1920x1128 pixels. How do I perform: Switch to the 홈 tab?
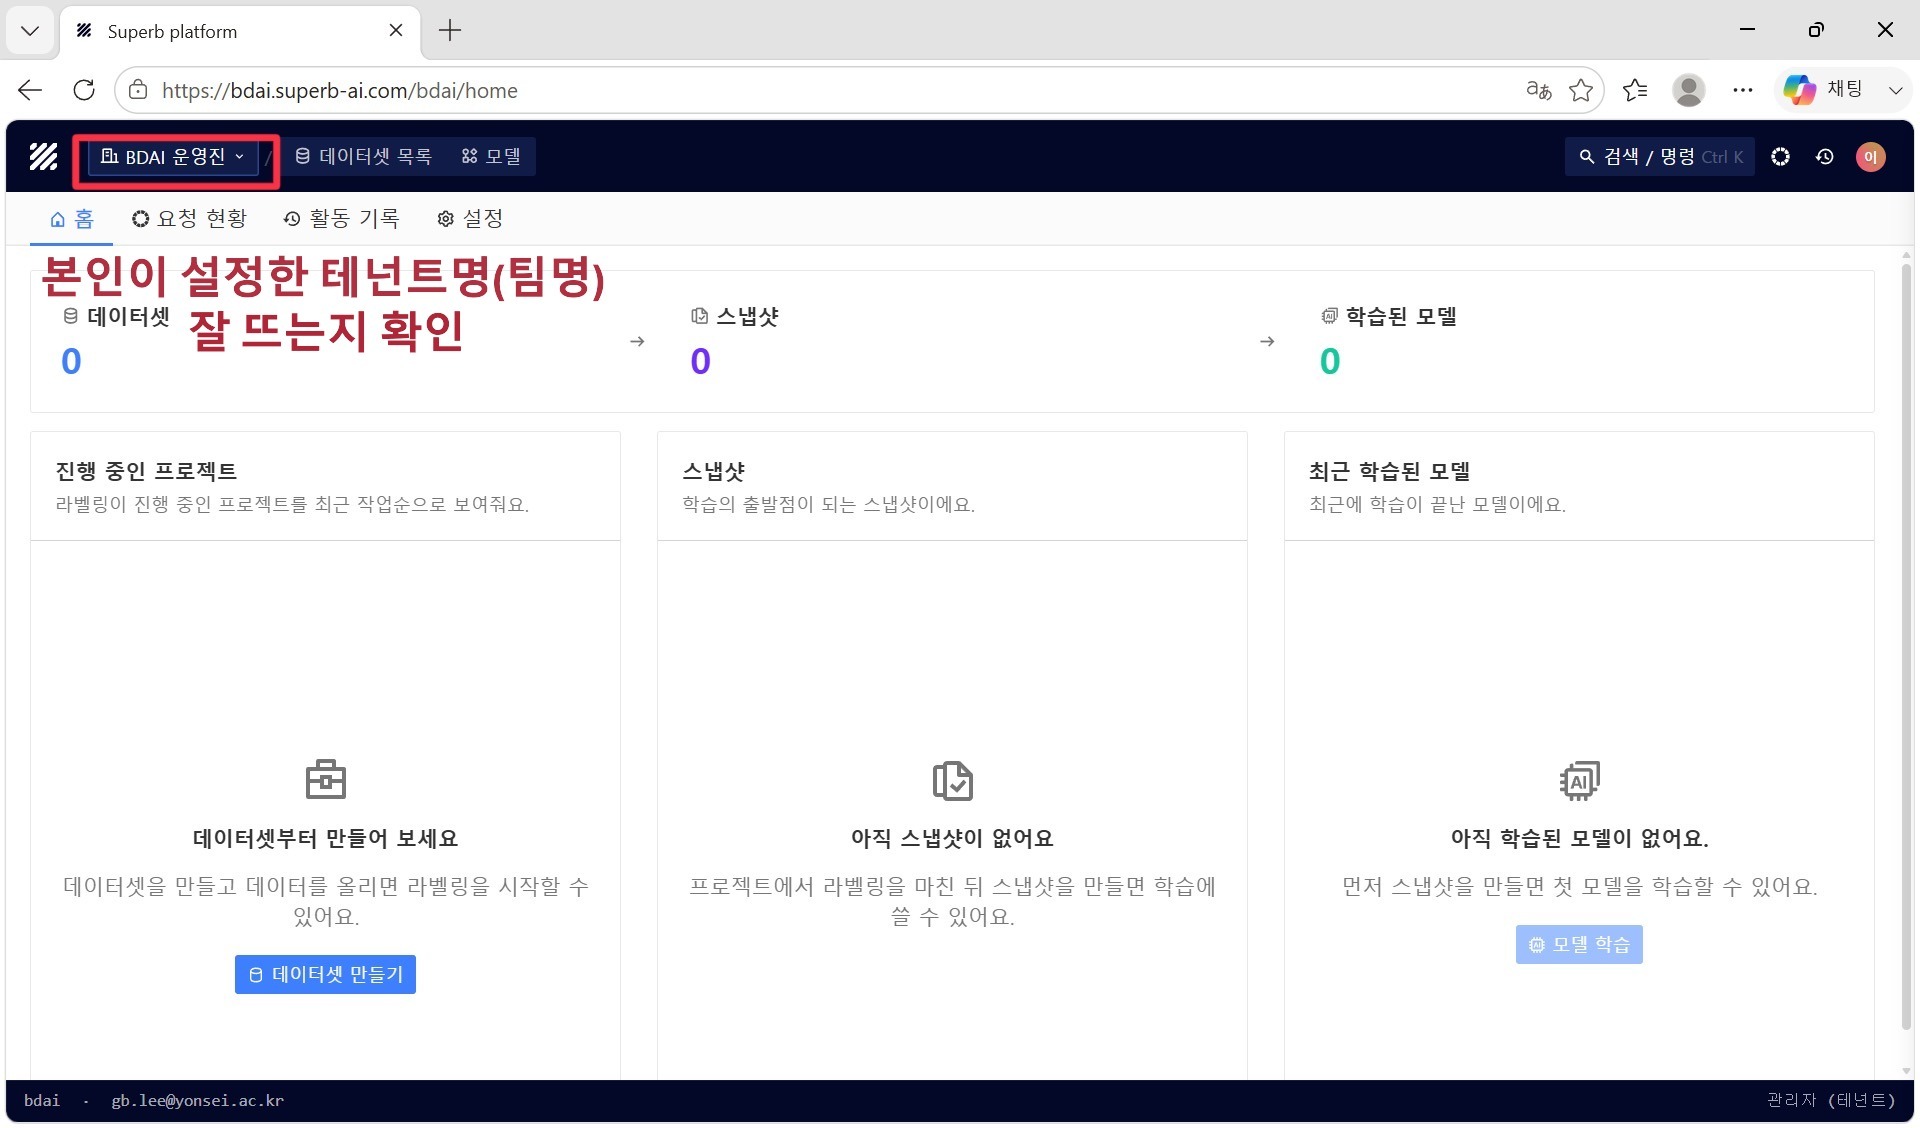71,219
